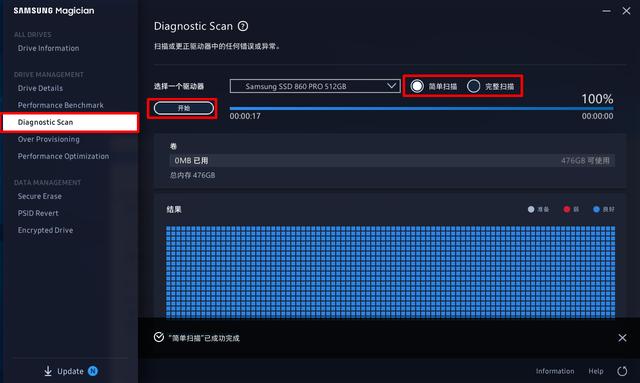This screenshot has height=383, width=640.
Task: Click the 100% progress value
Action: click(597, 99)
